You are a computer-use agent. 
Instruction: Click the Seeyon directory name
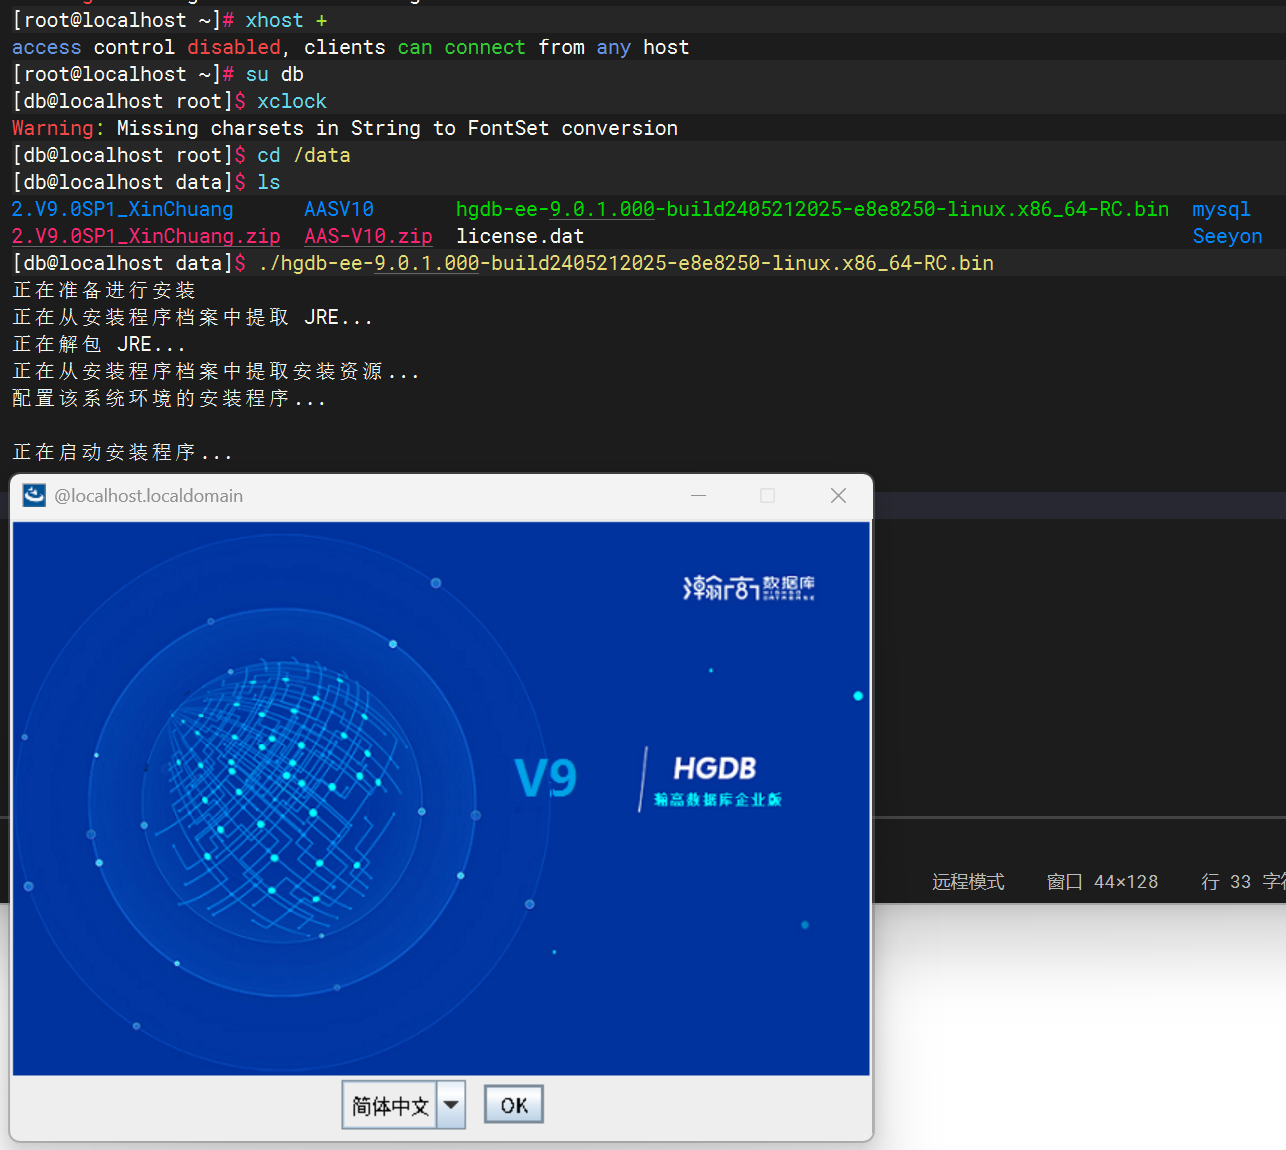1227,236
